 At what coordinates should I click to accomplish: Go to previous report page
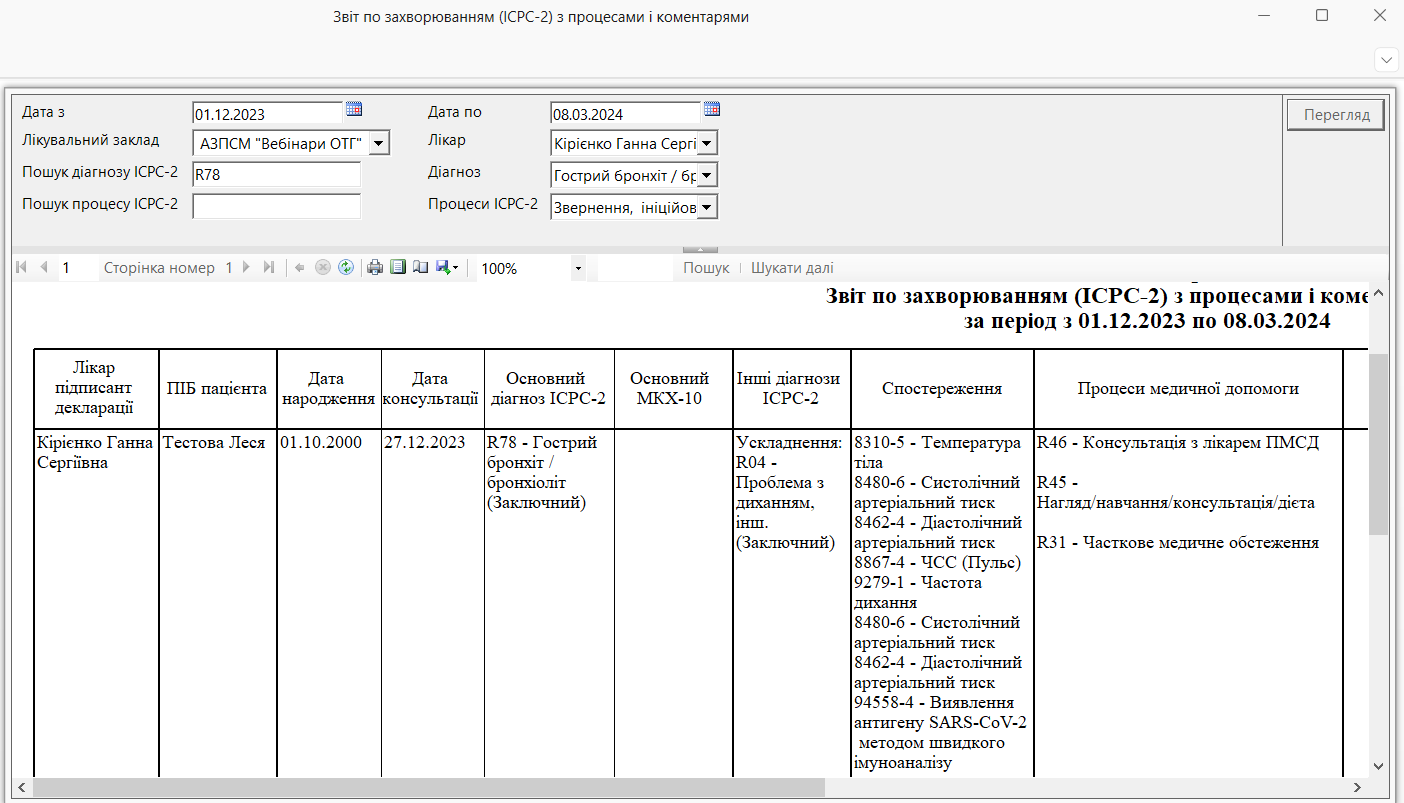tap(43, 268)
